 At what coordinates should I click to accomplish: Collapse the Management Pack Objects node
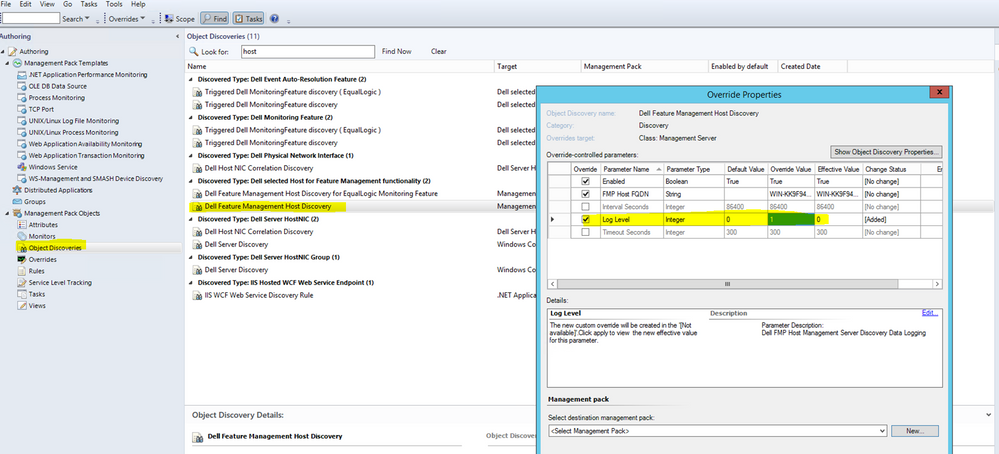8,213
